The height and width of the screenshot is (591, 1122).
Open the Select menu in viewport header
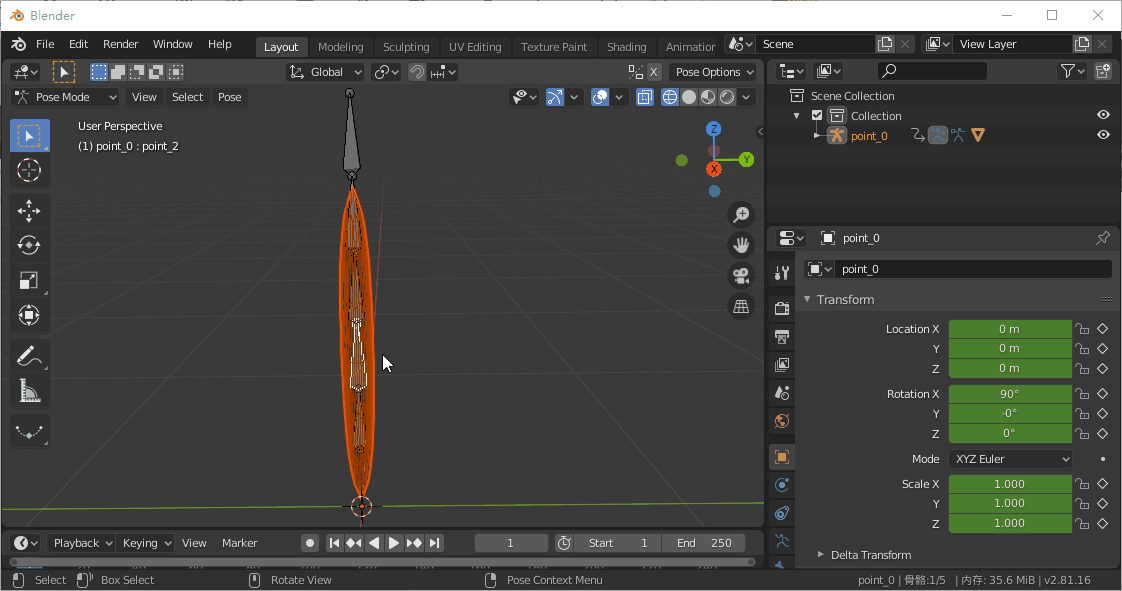pos(187,97)
